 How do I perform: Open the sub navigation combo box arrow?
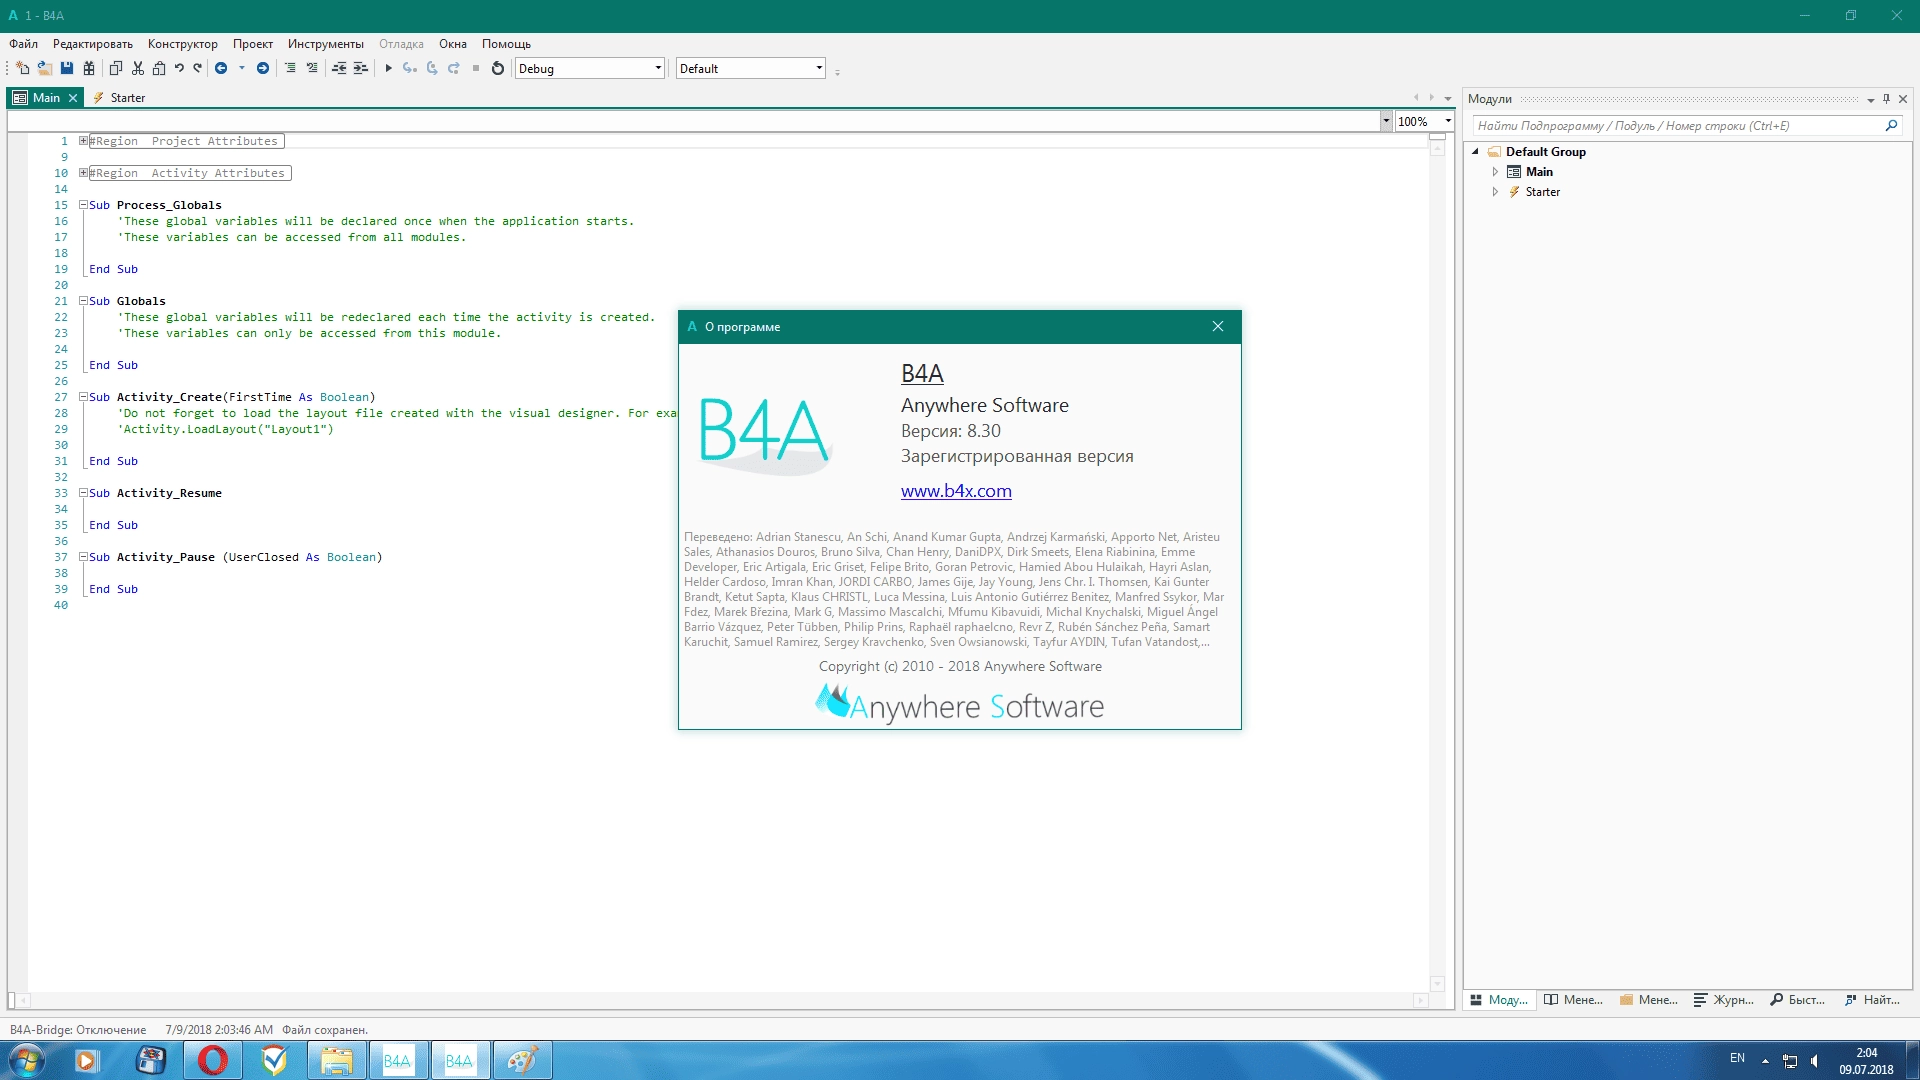pos(1385,121)
